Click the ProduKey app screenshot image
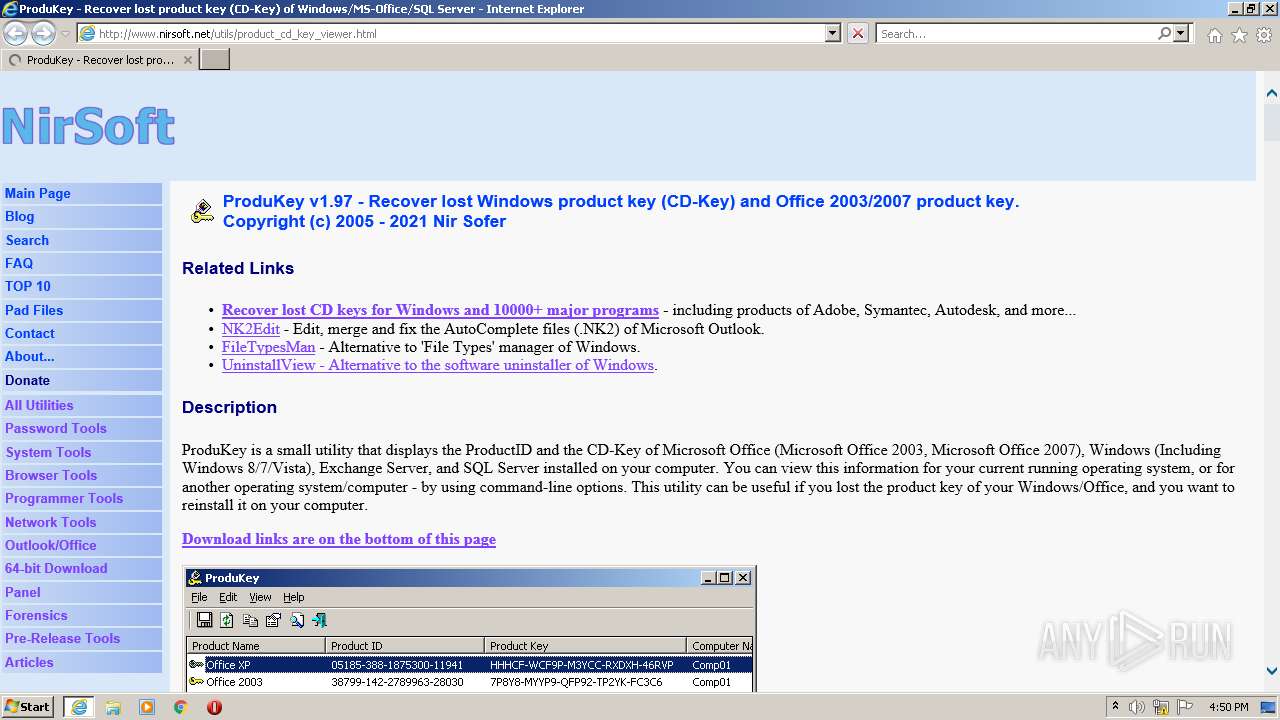1280x720 pixels. coord(469,629)
